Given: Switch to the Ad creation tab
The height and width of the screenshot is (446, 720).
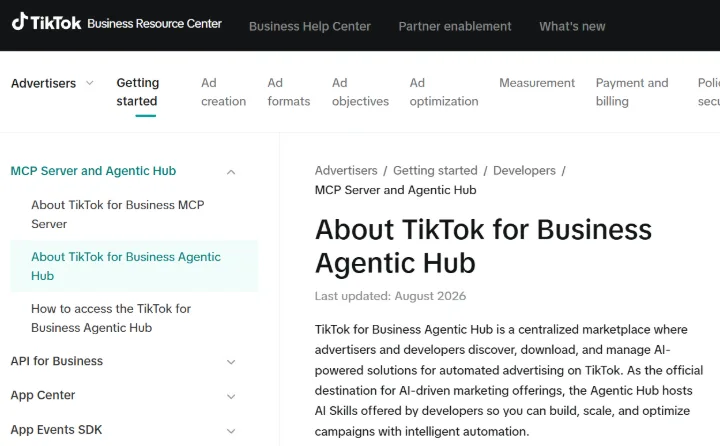Looking at the screenshot, I should (x=223, y=92).
